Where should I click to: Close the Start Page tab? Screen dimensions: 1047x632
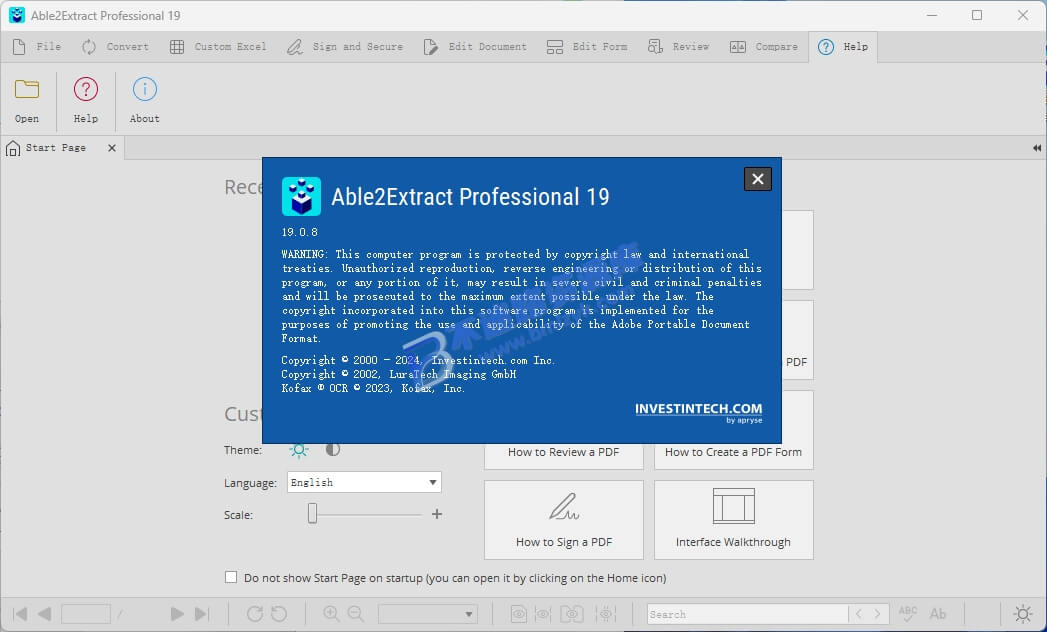coord(112,148)
